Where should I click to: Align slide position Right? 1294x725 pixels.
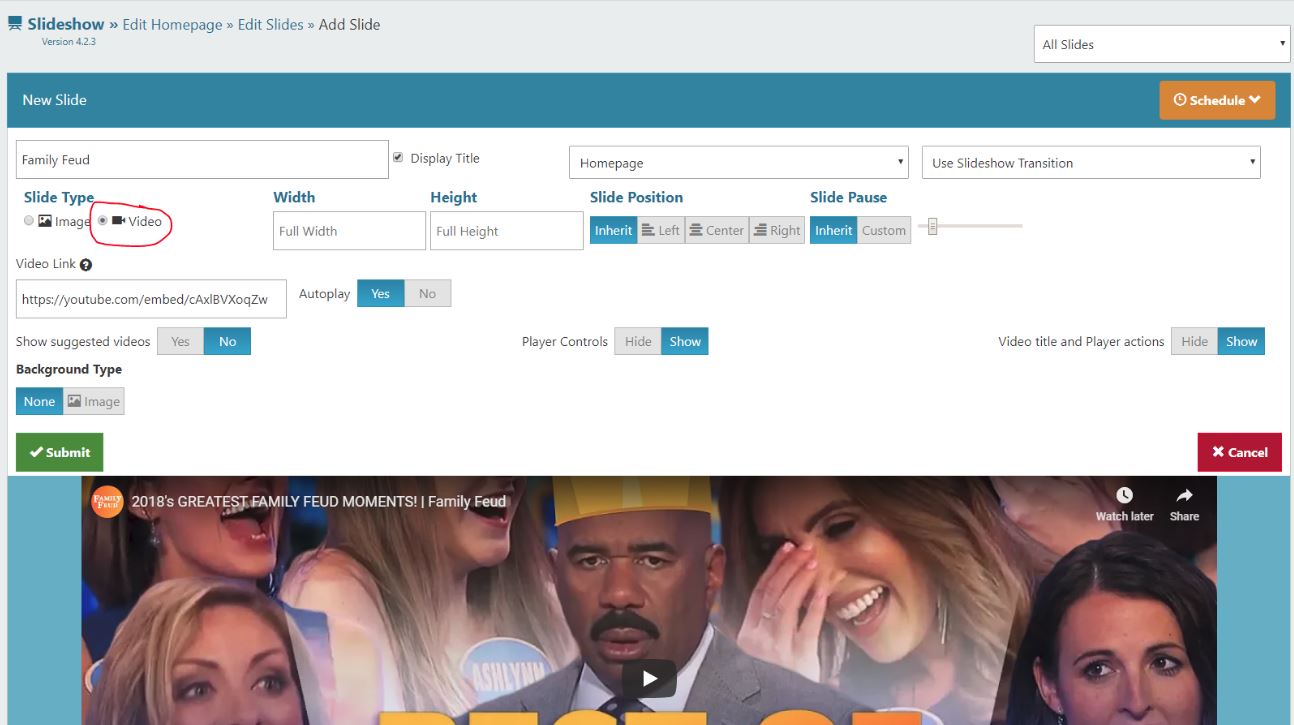click(x=777, y=230)
